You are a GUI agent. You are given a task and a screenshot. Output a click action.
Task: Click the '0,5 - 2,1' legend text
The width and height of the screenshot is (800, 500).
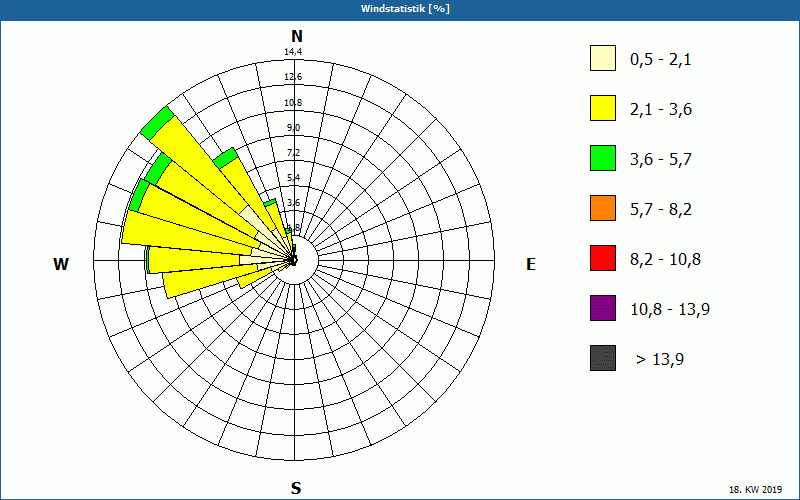(x=661, y=60)
